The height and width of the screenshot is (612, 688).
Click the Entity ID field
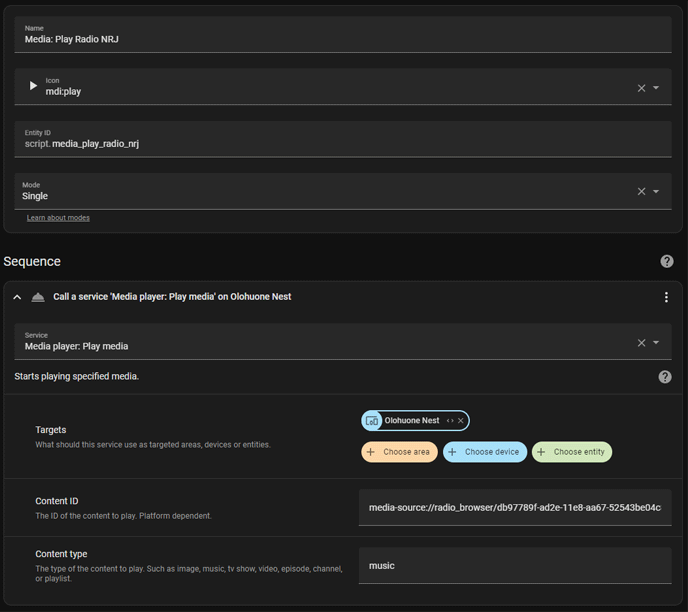343,139
